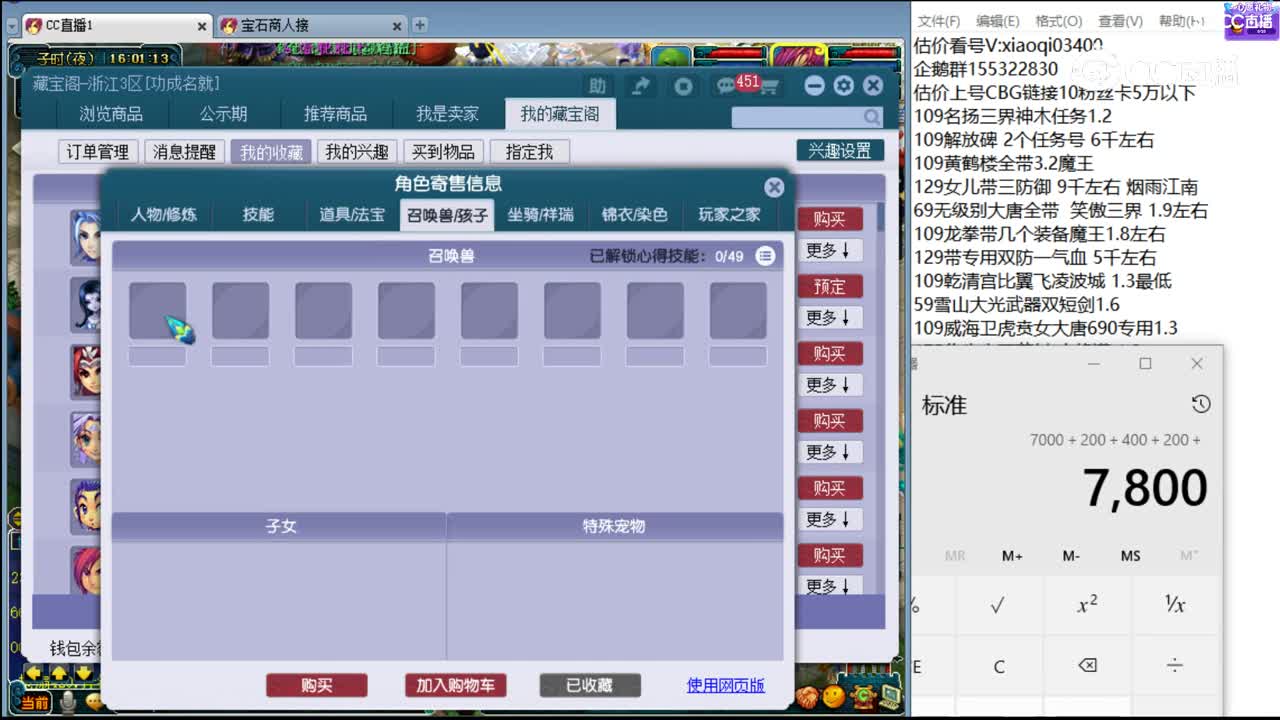Click the search magnifier icon
This screenshot has width=1280, height=720.
click(x=871, y=116)
